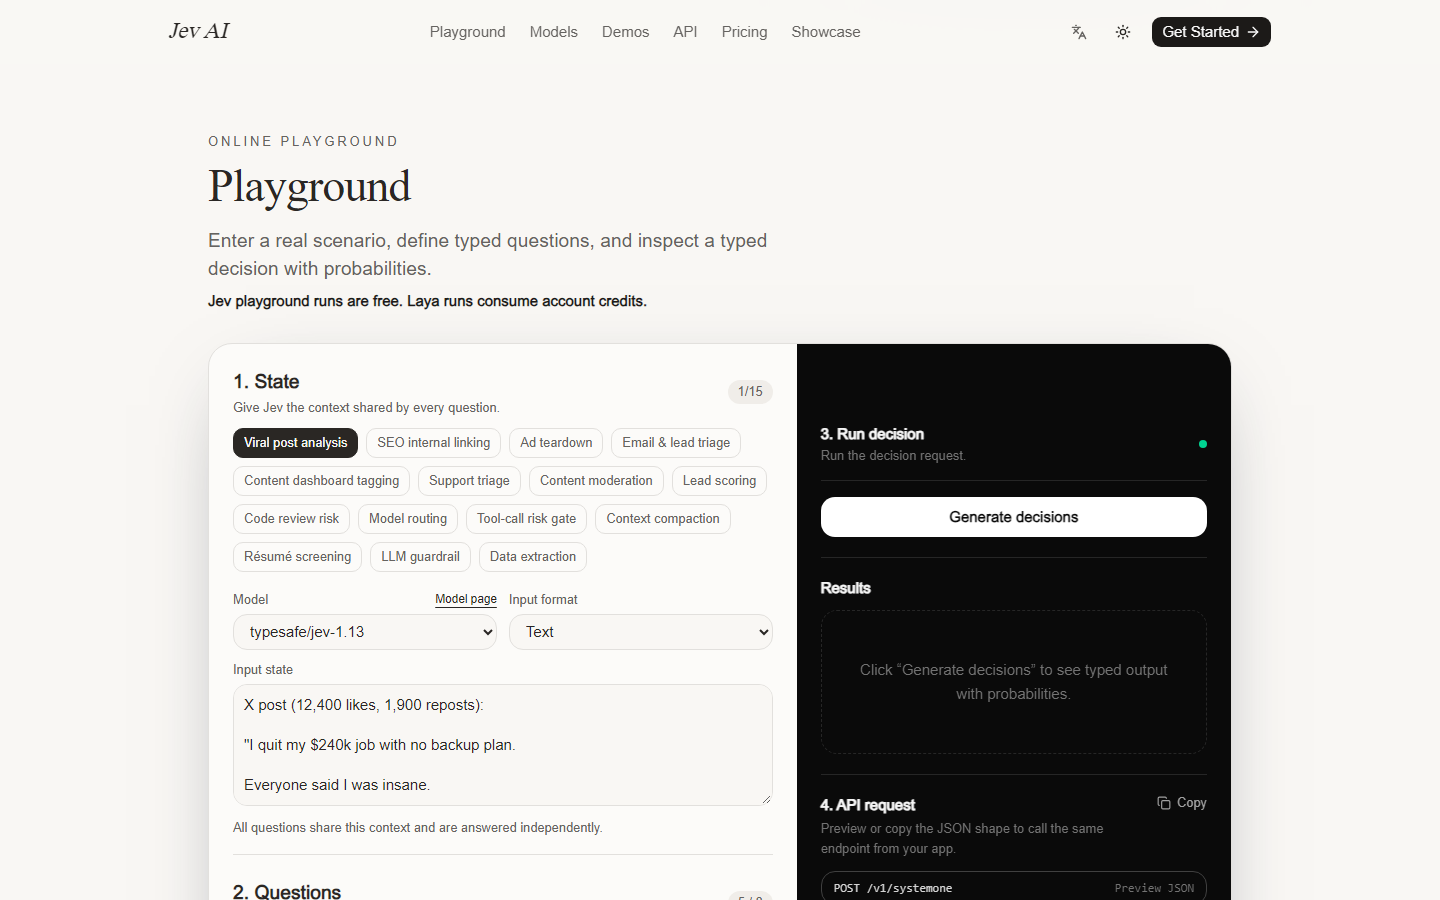
Task: Open the Jev AI logo home link
Action: 199,31
